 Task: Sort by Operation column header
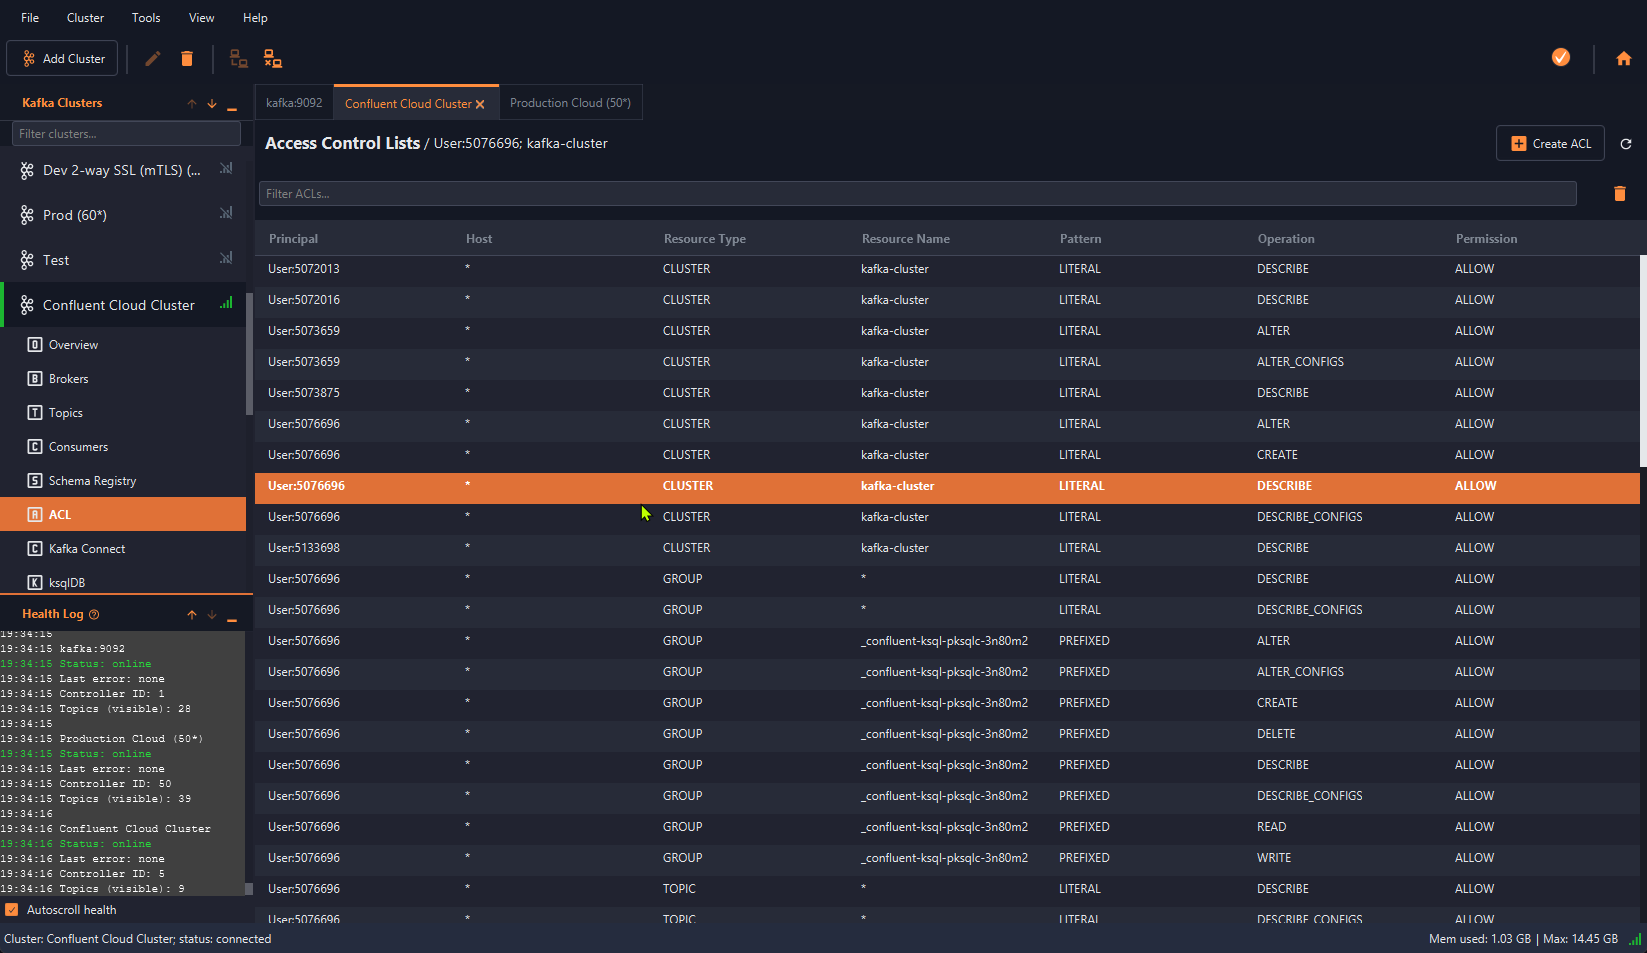coord(1286,239)
